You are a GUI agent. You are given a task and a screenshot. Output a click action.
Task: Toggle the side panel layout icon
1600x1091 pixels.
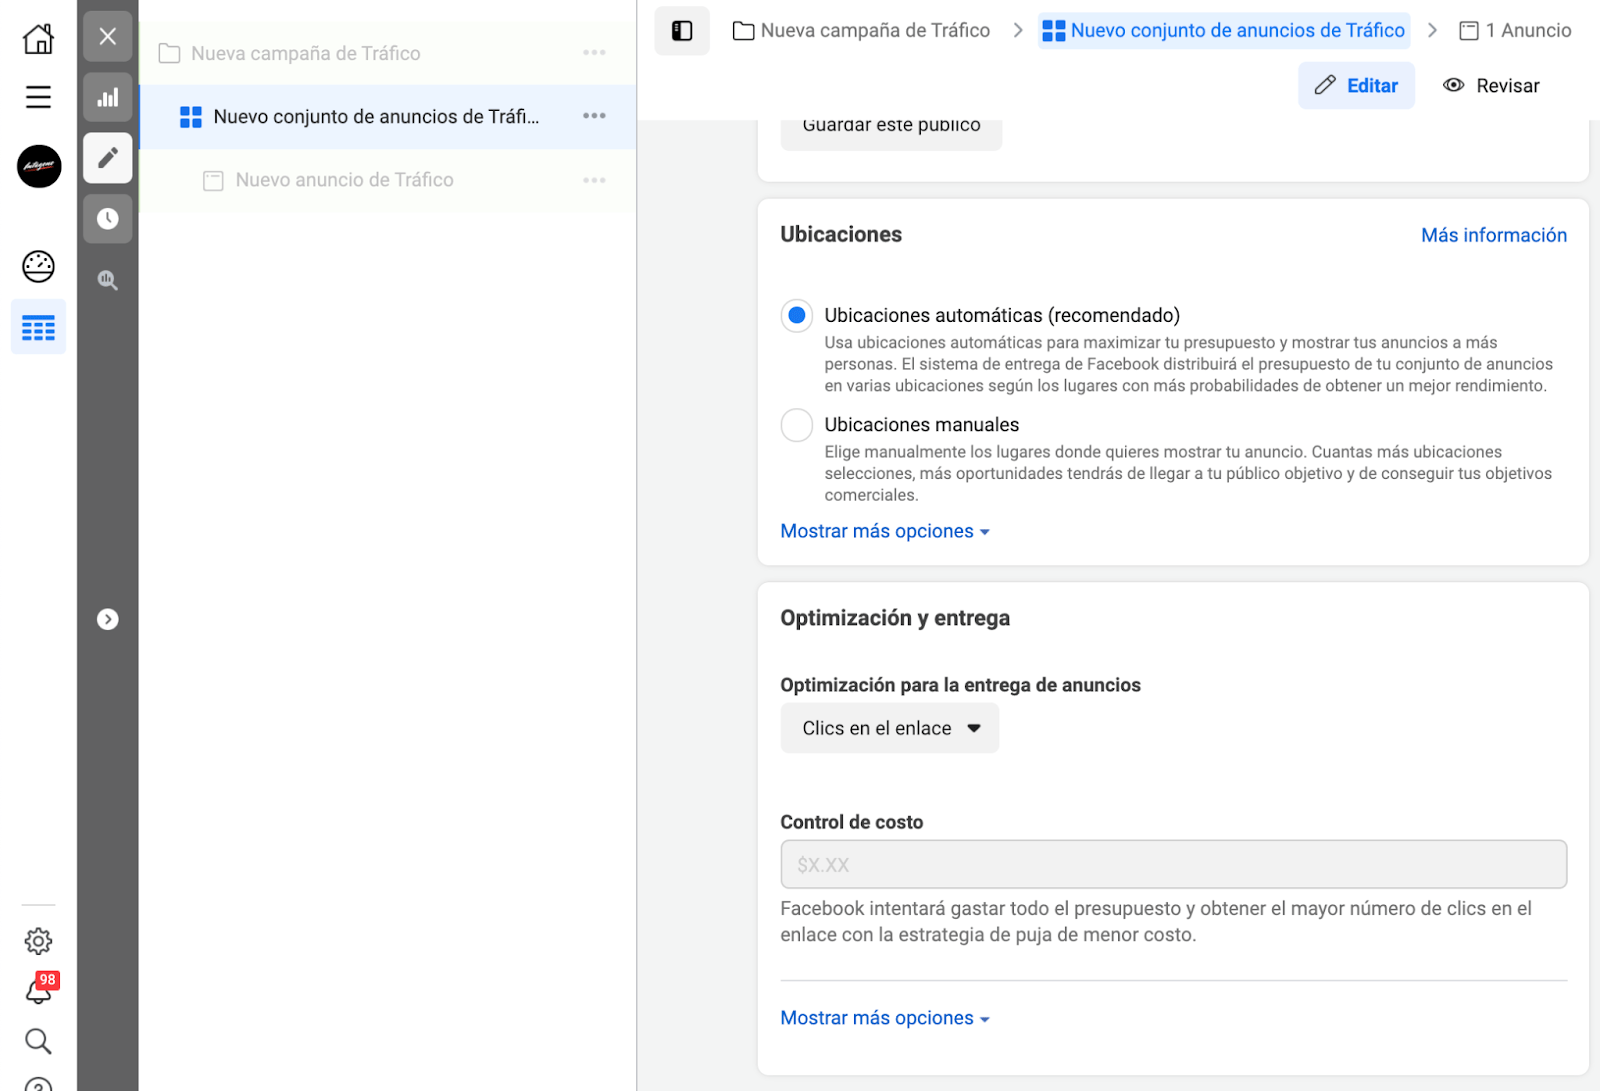tap(682, 31)
